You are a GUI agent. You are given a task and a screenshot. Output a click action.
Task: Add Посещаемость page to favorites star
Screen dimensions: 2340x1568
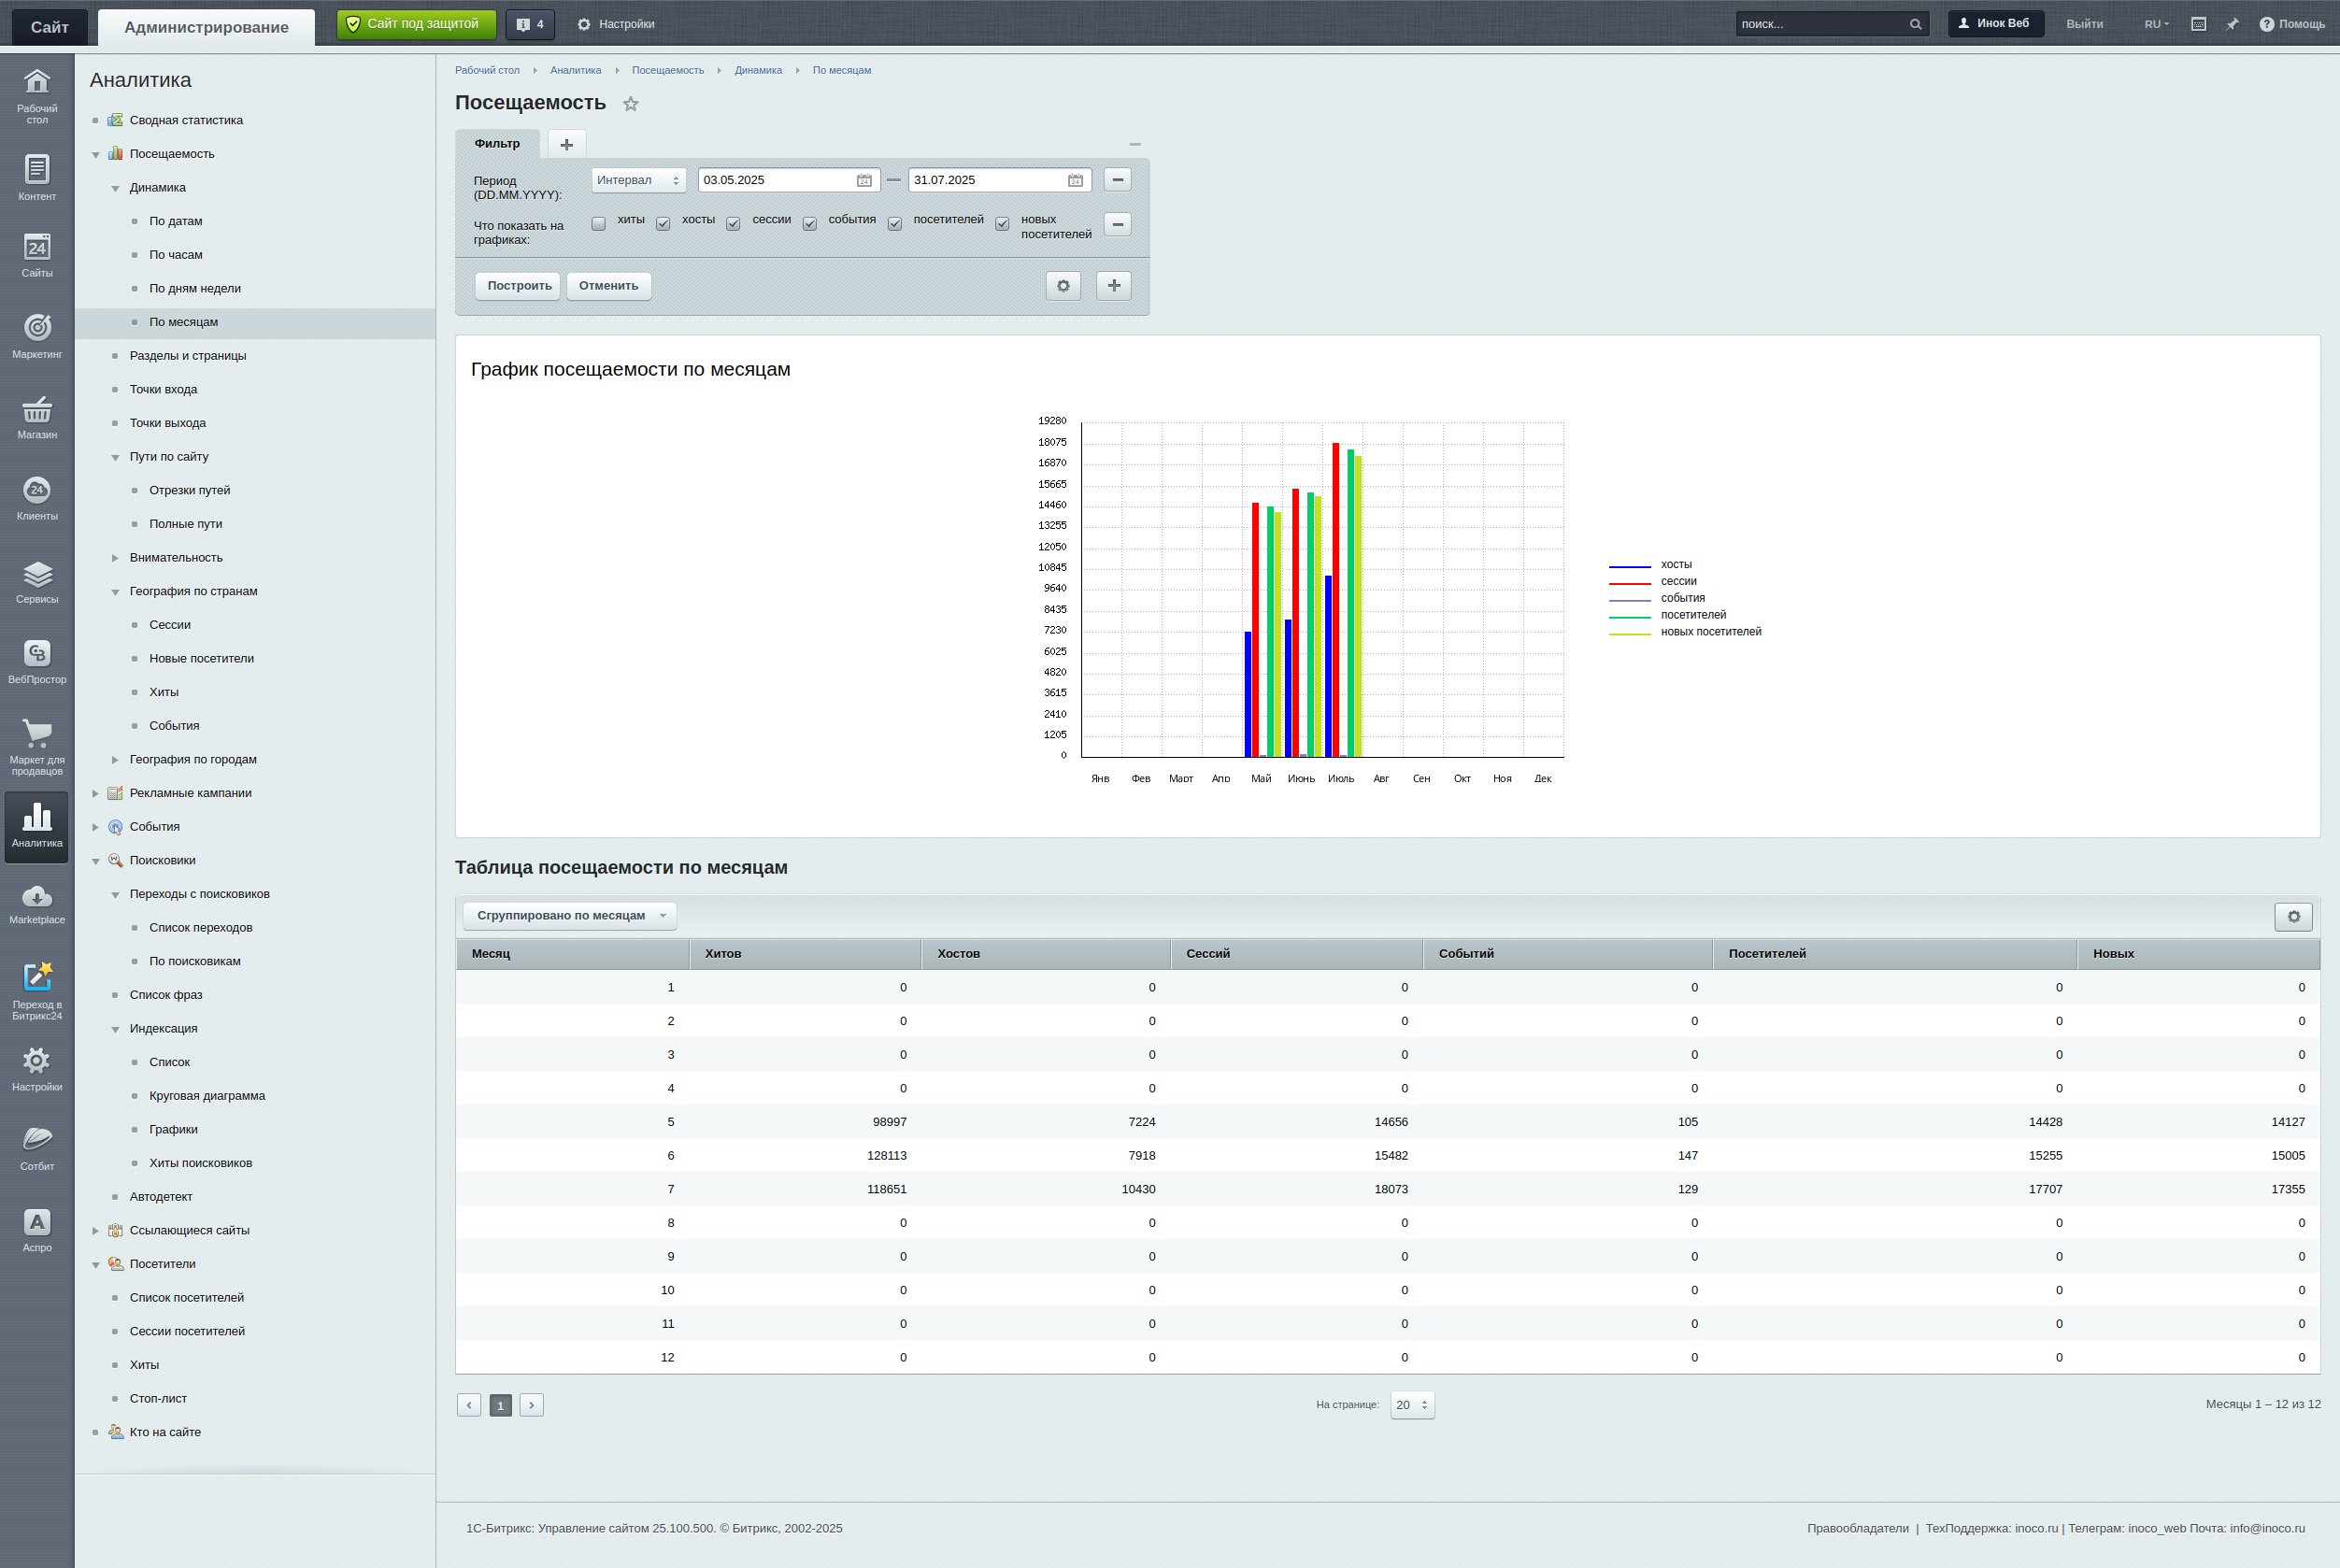(x=630, y=104)
